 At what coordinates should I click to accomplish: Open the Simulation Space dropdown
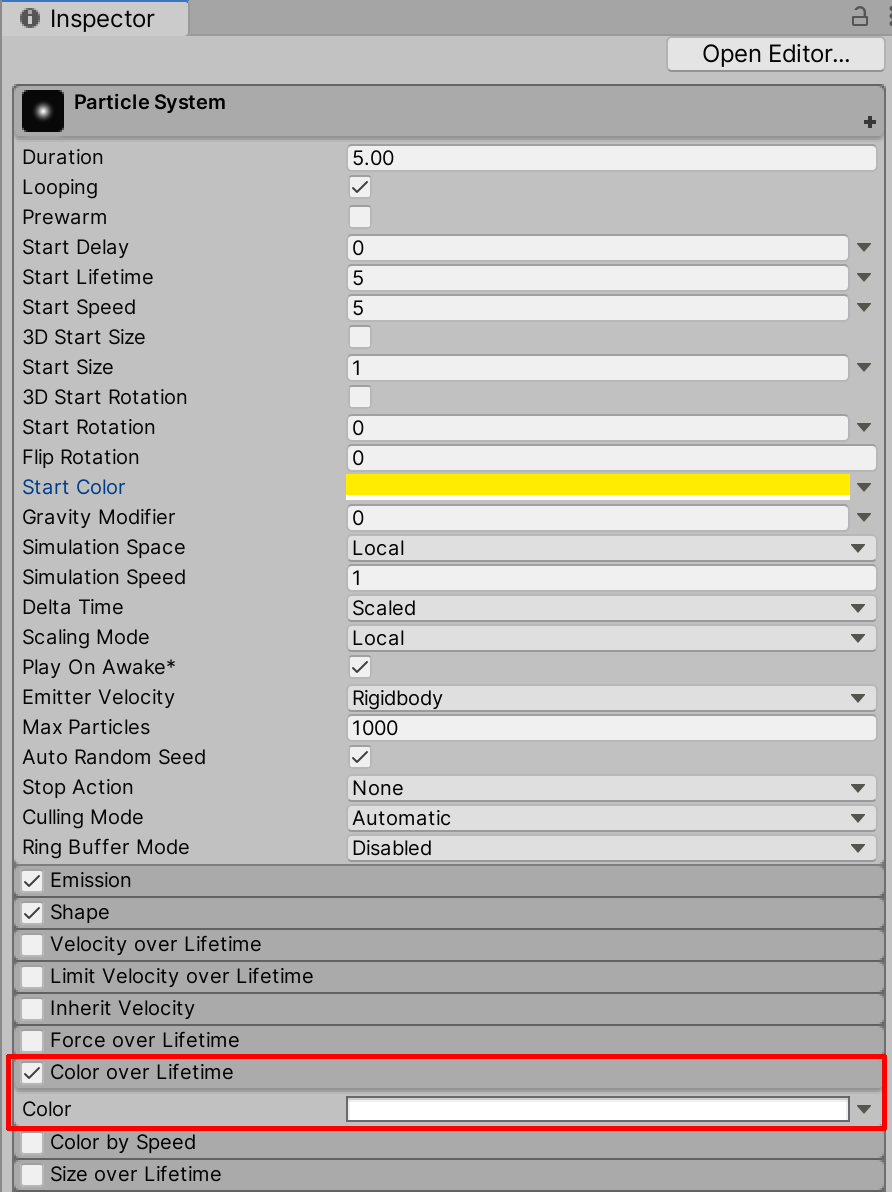(x=610, y=547)
